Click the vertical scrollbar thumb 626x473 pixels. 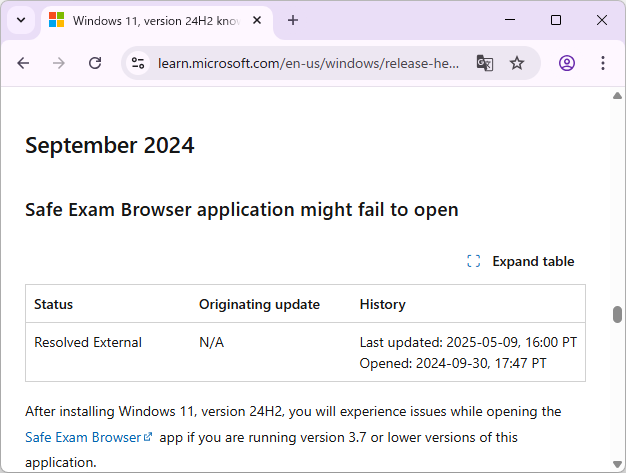point(617,314)
